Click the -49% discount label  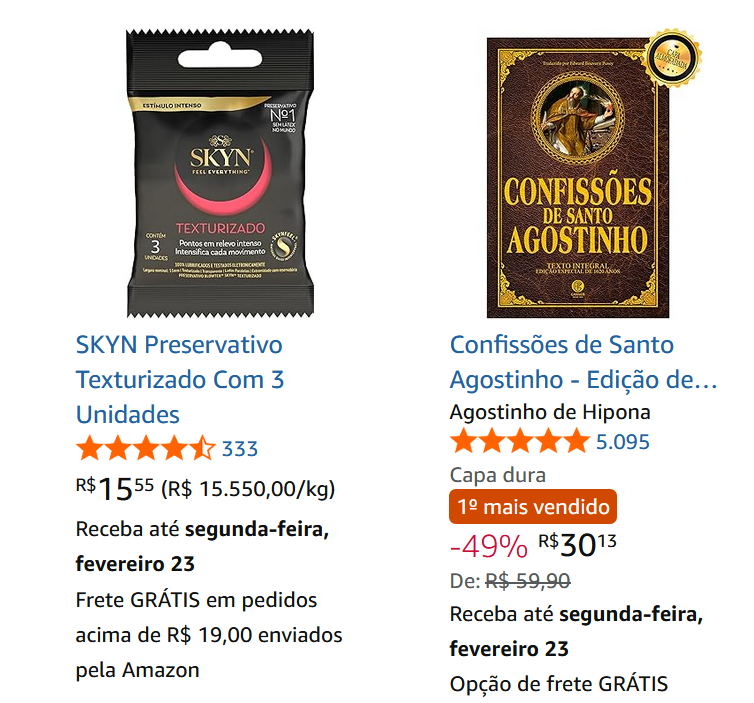point(489,547)
